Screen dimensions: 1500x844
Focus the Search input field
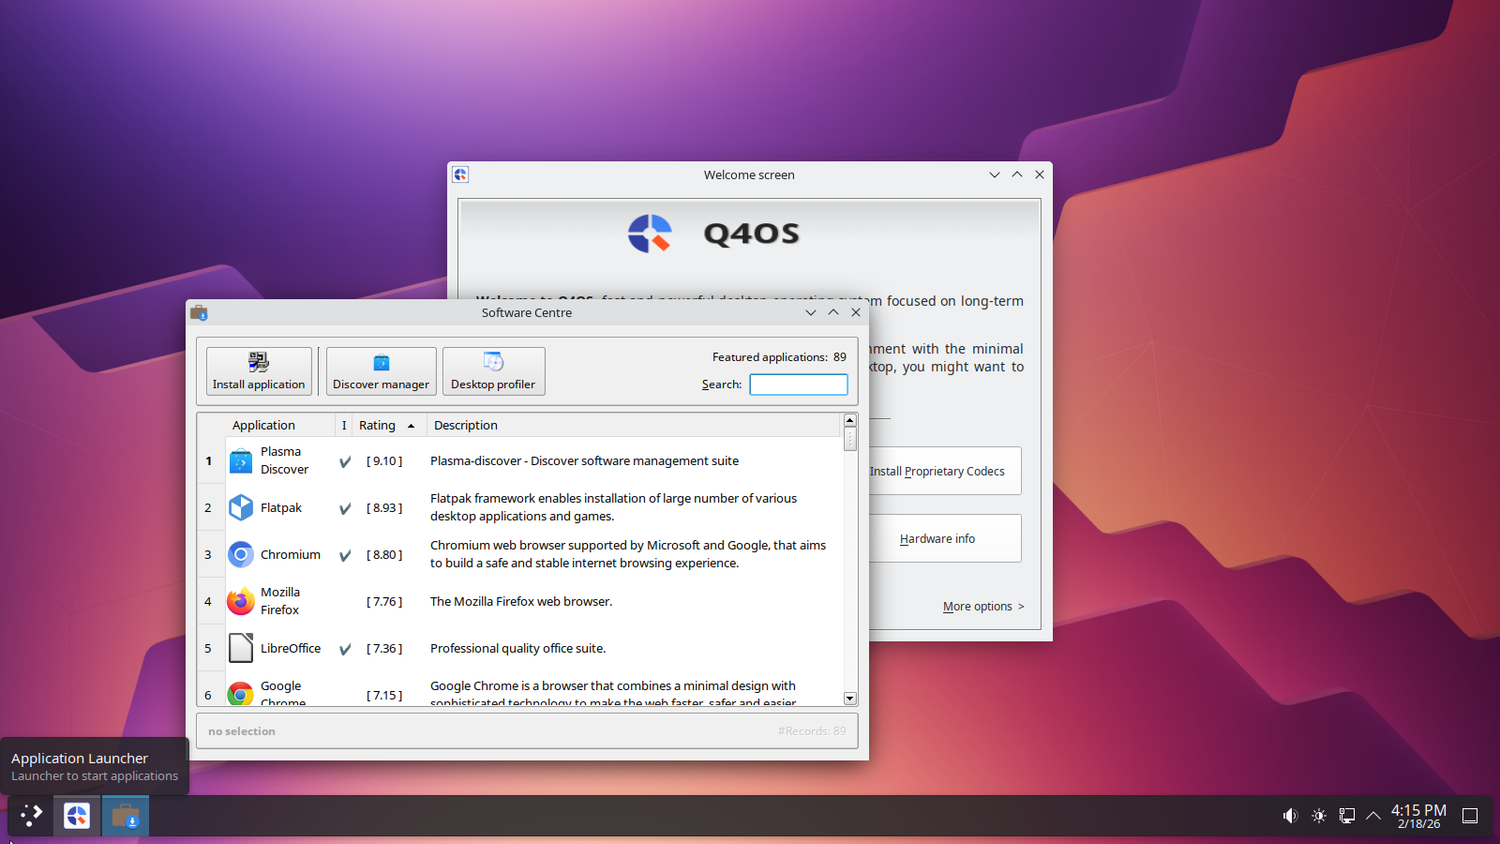coord(799,384)
